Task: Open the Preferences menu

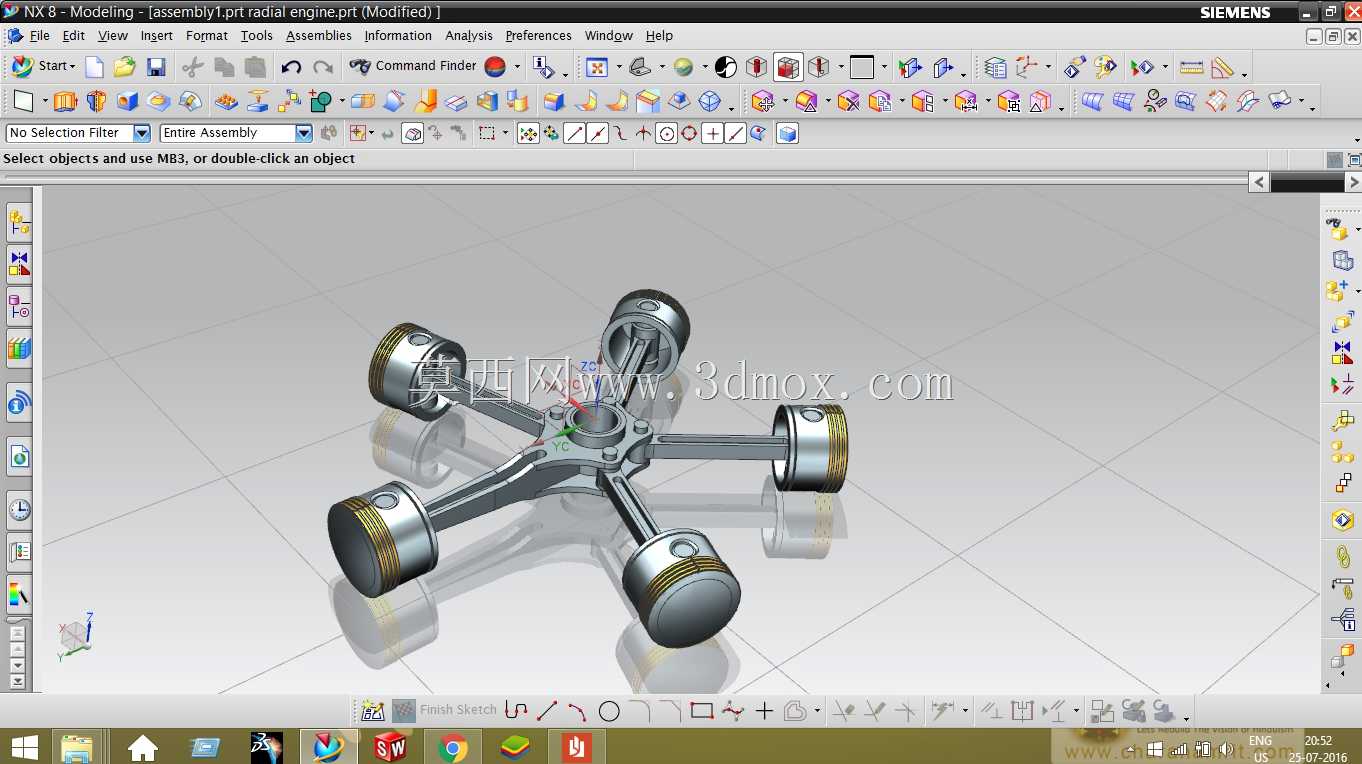Action: (539, 36)
